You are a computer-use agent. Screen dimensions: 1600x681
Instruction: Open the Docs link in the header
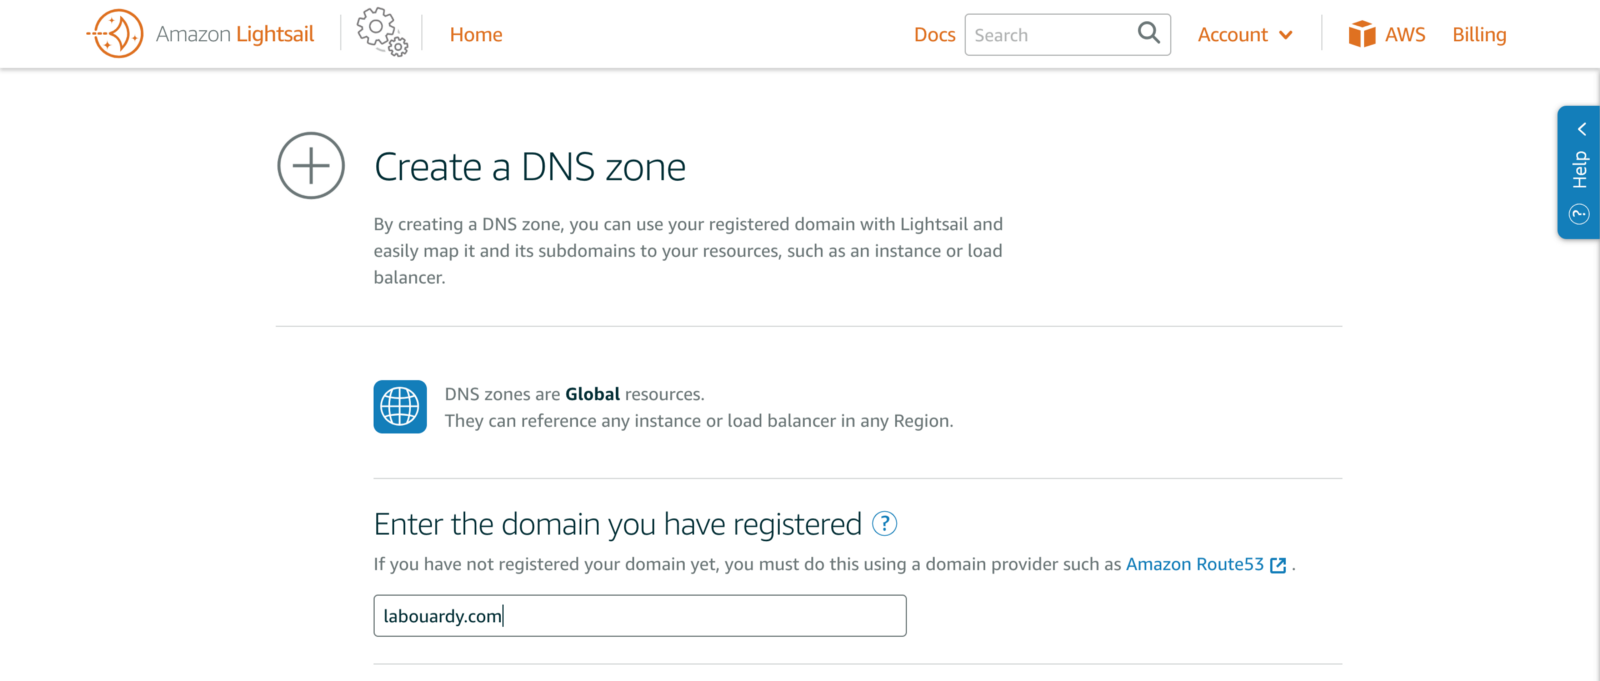coord(934,35)
